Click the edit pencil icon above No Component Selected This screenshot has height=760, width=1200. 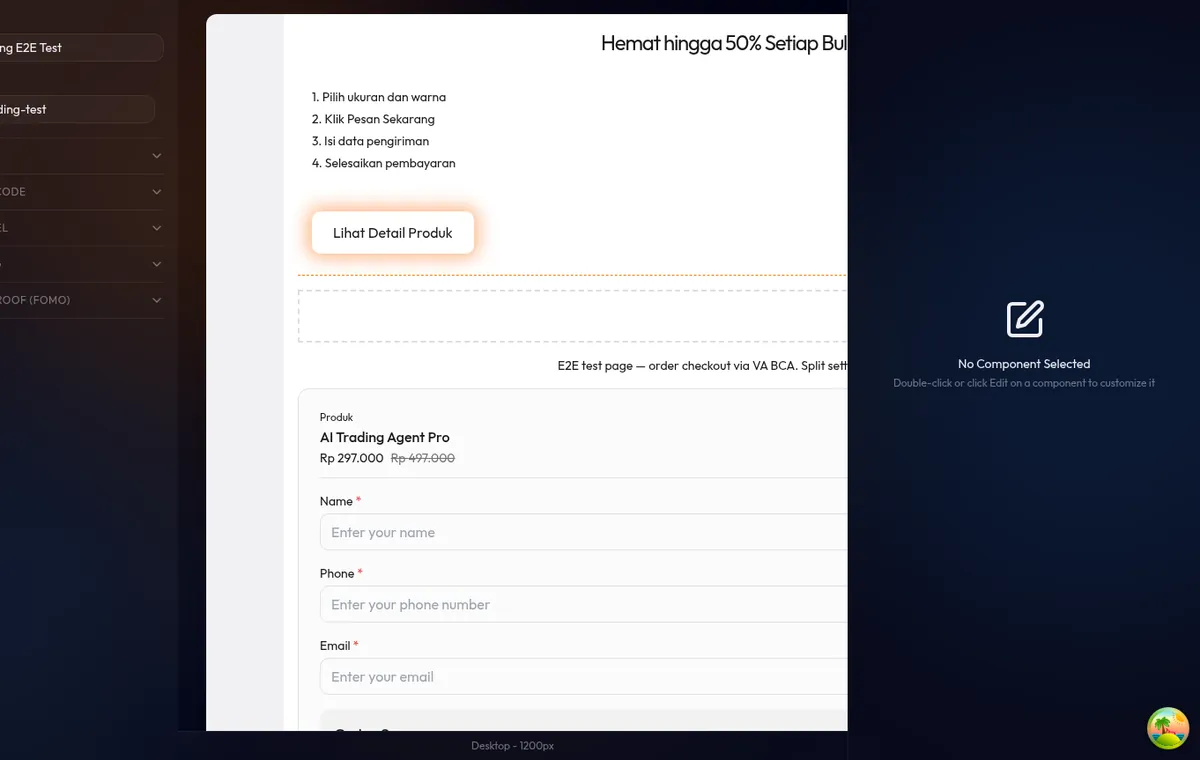tap(1024, 319)
